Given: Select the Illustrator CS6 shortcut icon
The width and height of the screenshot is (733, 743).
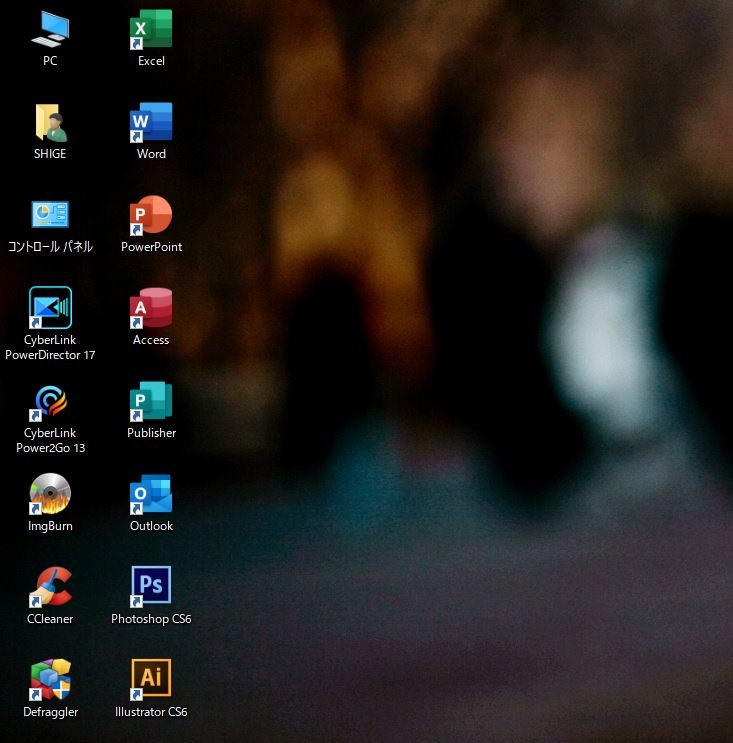Looking at the screenshot, I should point(151,680).
